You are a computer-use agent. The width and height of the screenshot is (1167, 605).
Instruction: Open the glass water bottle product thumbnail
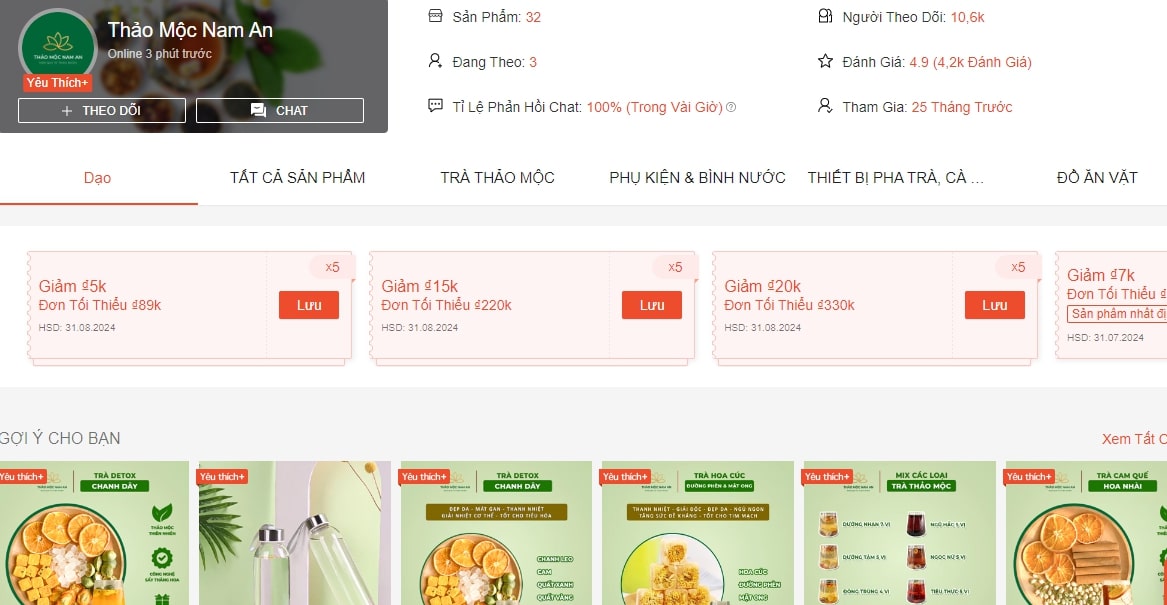293,533
